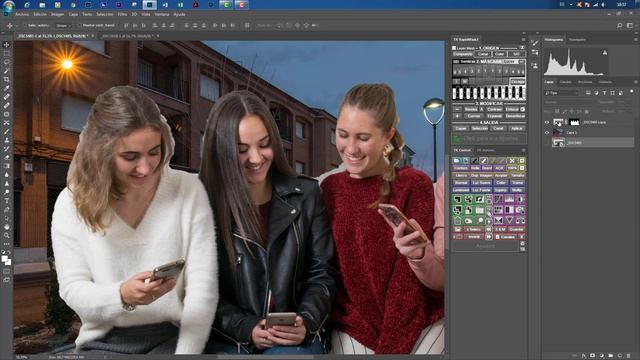Switch to the TK Acciones tab
Image resolution: width=640 pixels, height=360 pixels.
(x=486, y=150)
